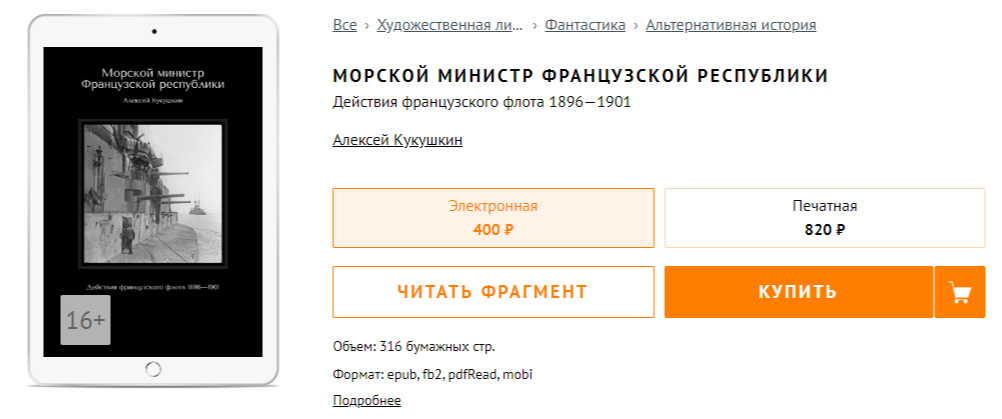1002x419 pixels.
Task: Click the chevron before the Фантастика breadcrumb
Action: 535,26
